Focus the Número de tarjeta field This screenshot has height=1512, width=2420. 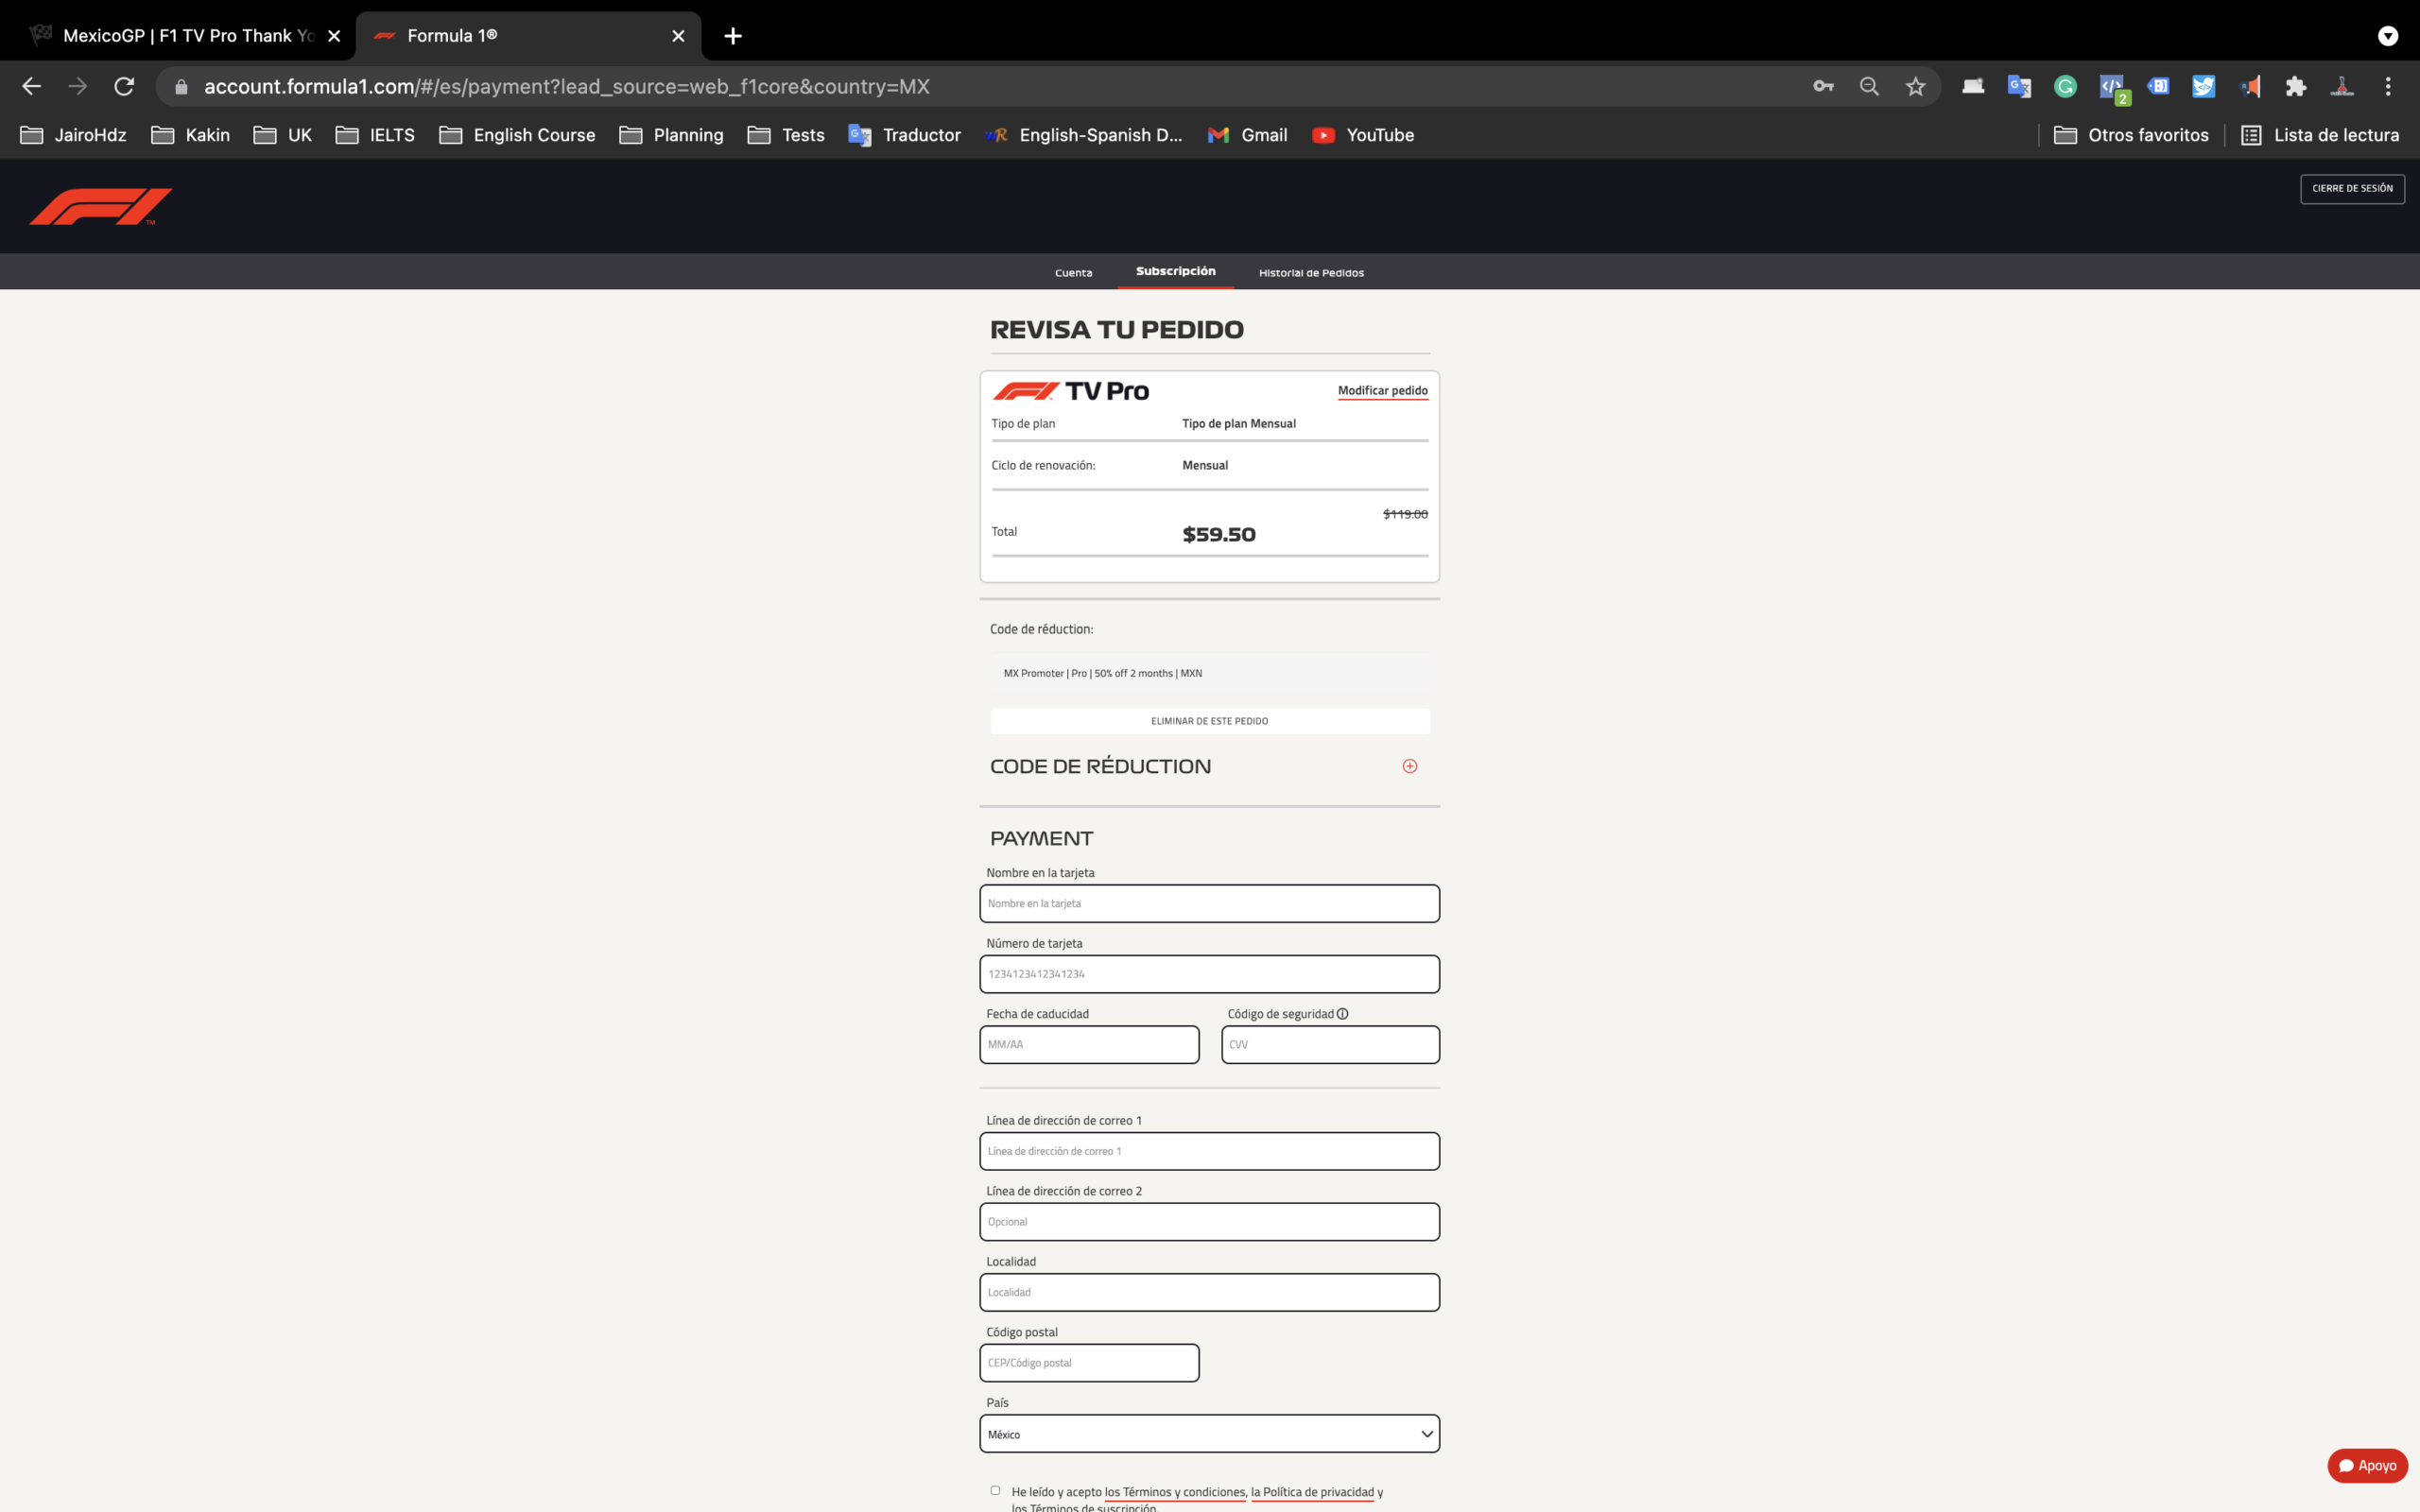tap(1209, 973)
